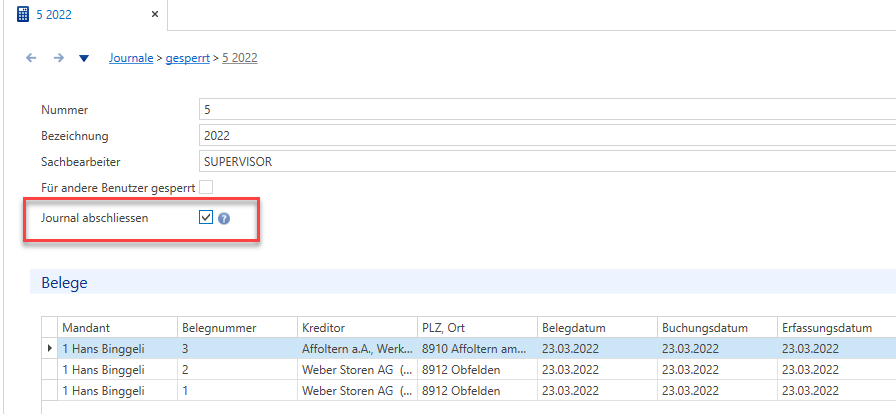The height and width of the screenshot is (414, 896).
Task: Sort by the PLZ, Ort column header
Action: click(x=477, y=328)
